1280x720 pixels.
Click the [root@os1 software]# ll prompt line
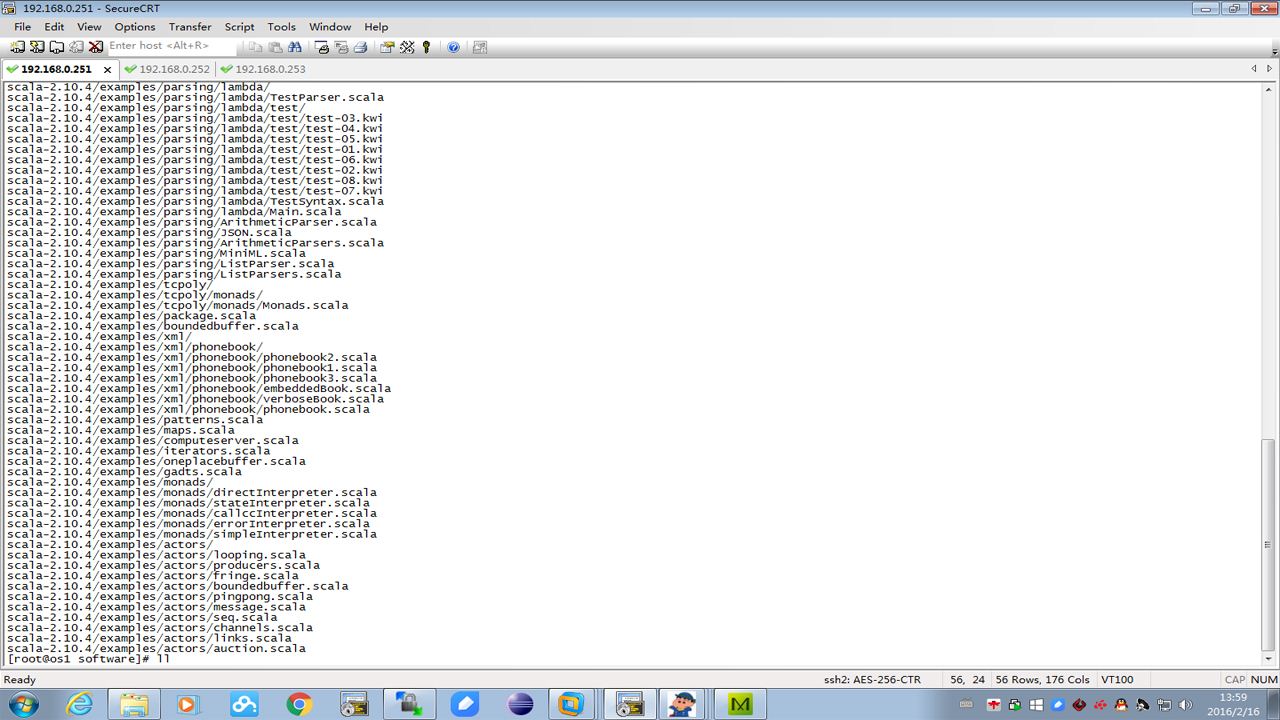(x=88, y=659)
